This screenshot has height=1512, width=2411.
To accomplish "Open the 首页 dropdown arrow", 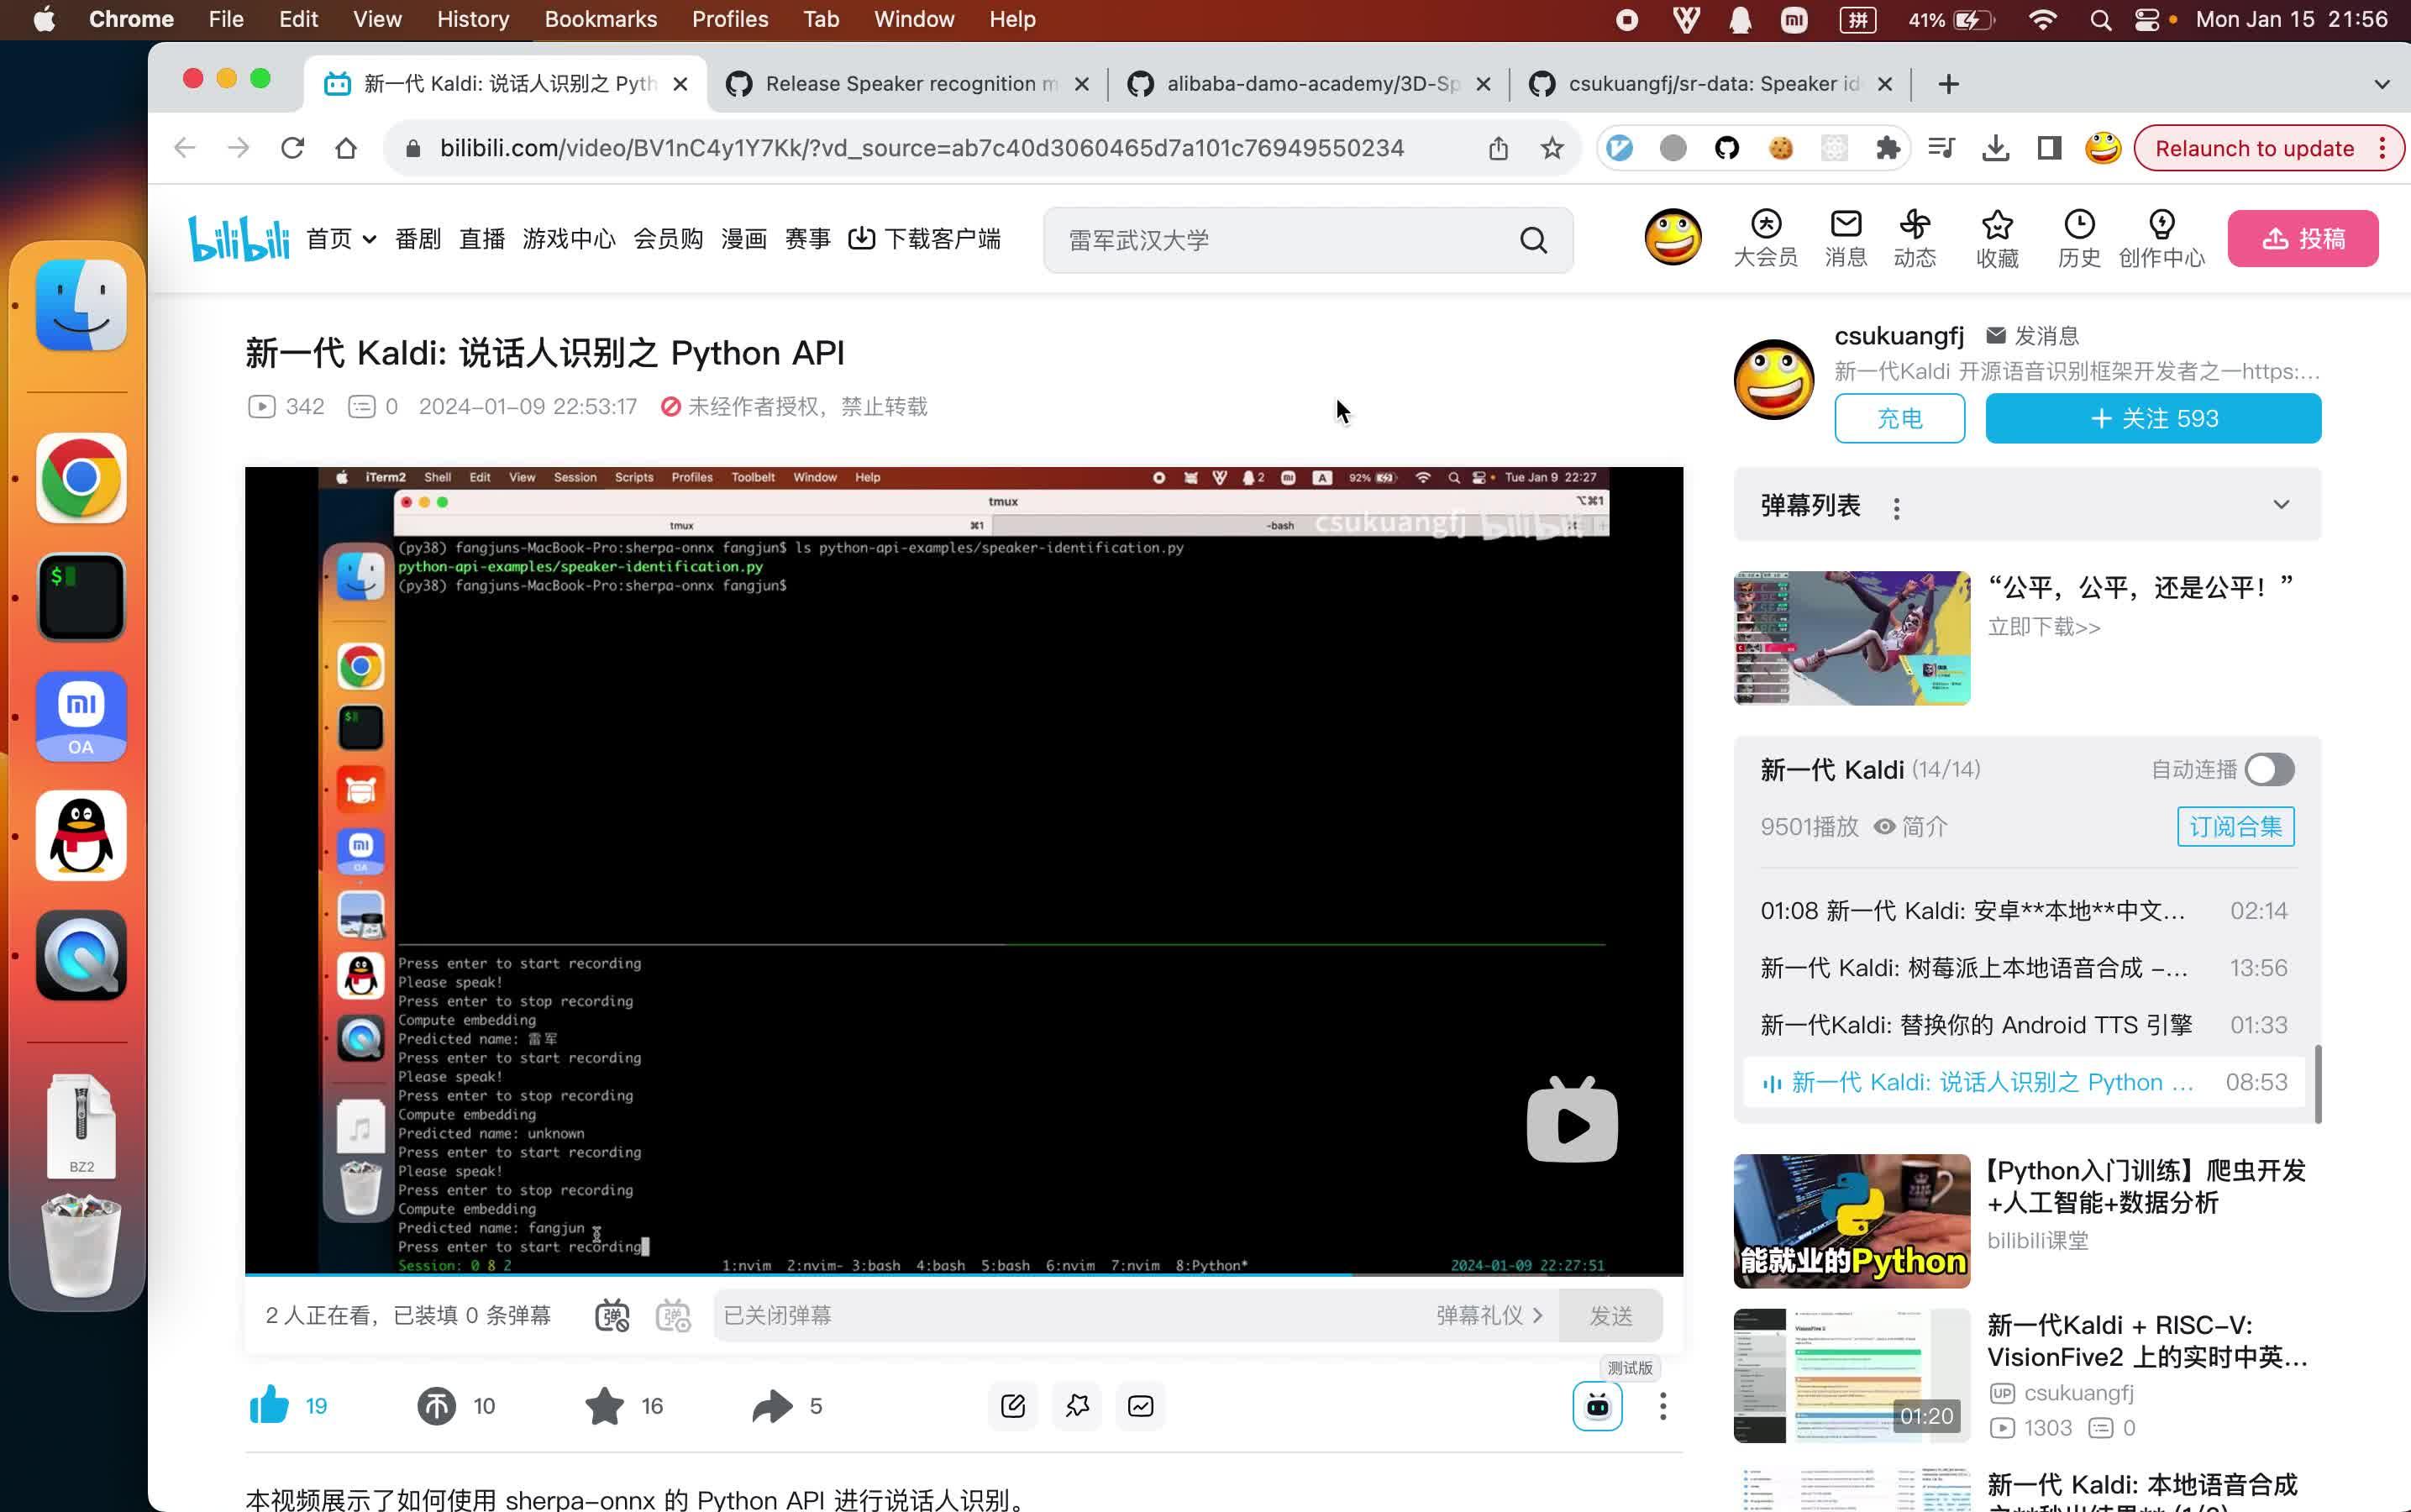I will pyautogui.click(x=369, y=239).
